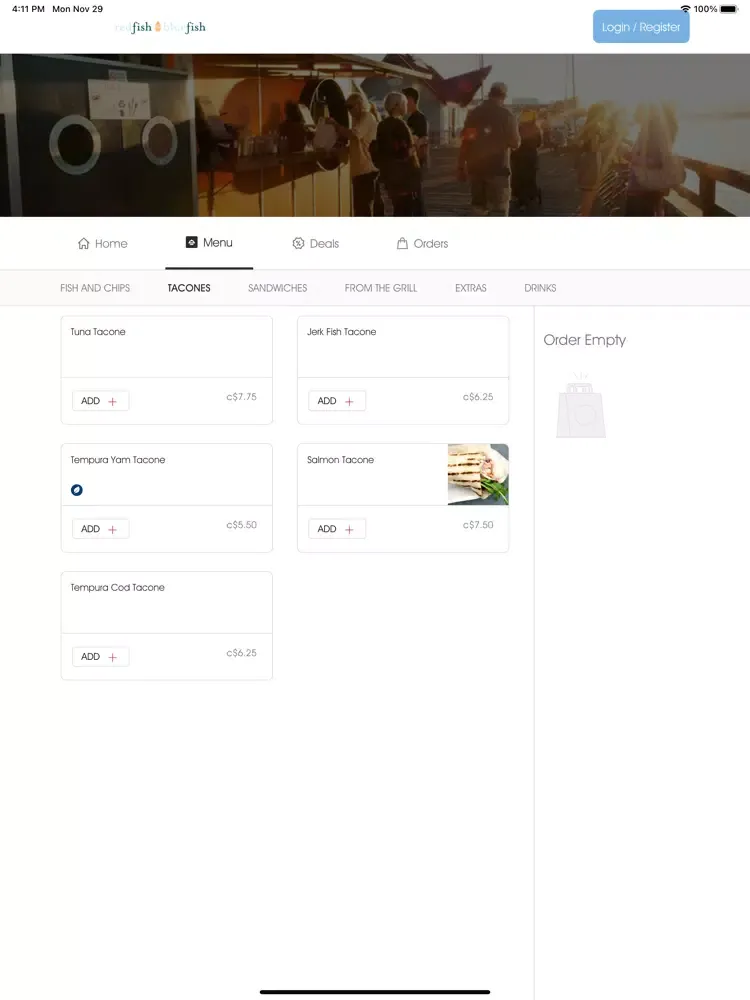This screenshot has height=1000, width=750.
Task: Add Tempura Cod Tacone to order
Action: (100, 657)
